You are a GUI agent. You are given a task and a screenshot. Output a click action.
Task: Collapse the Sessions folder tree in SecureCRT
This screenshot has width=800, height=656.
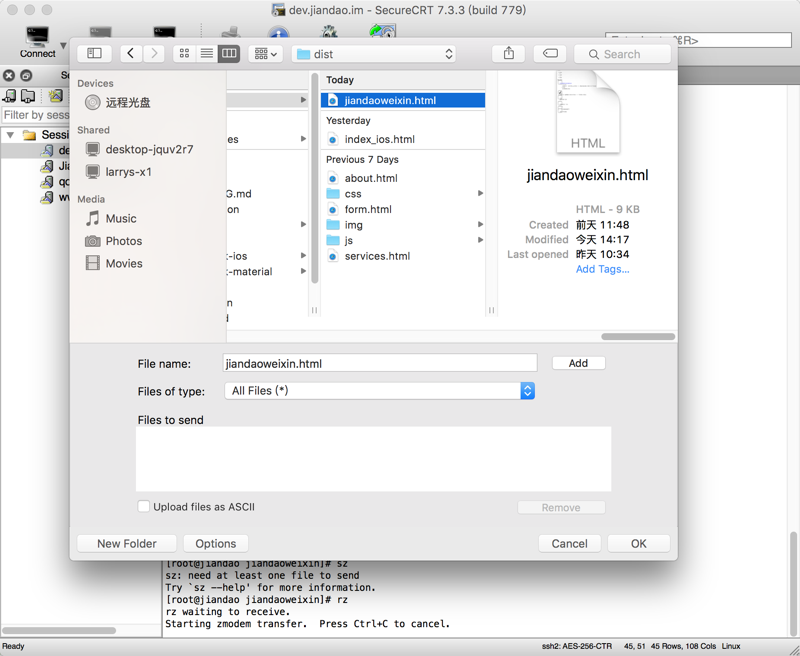coord(10,135)
